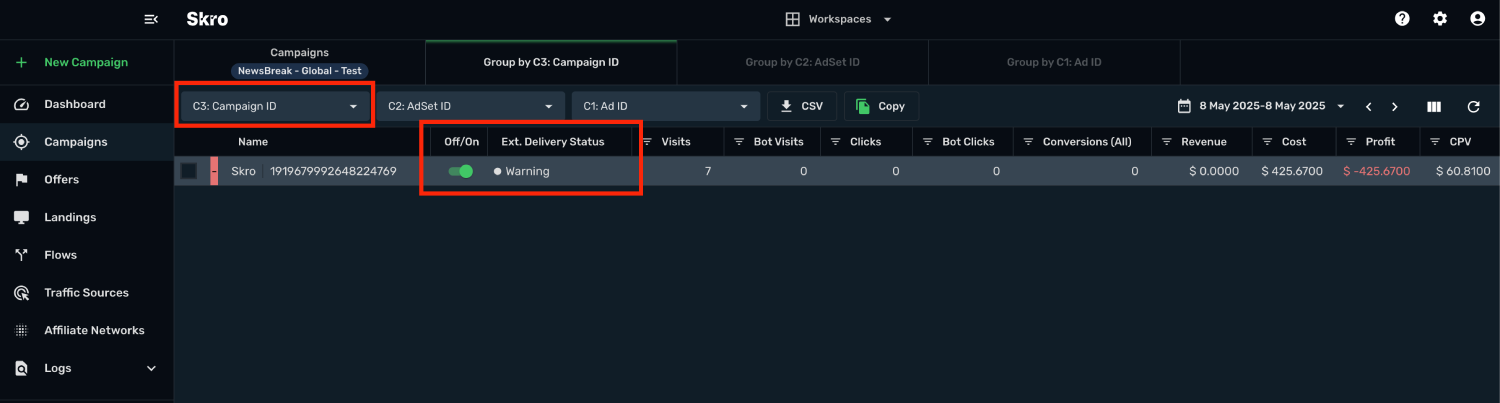Open the help question mark icon
1500x403 pixels.
click(x=1402, y=19)
